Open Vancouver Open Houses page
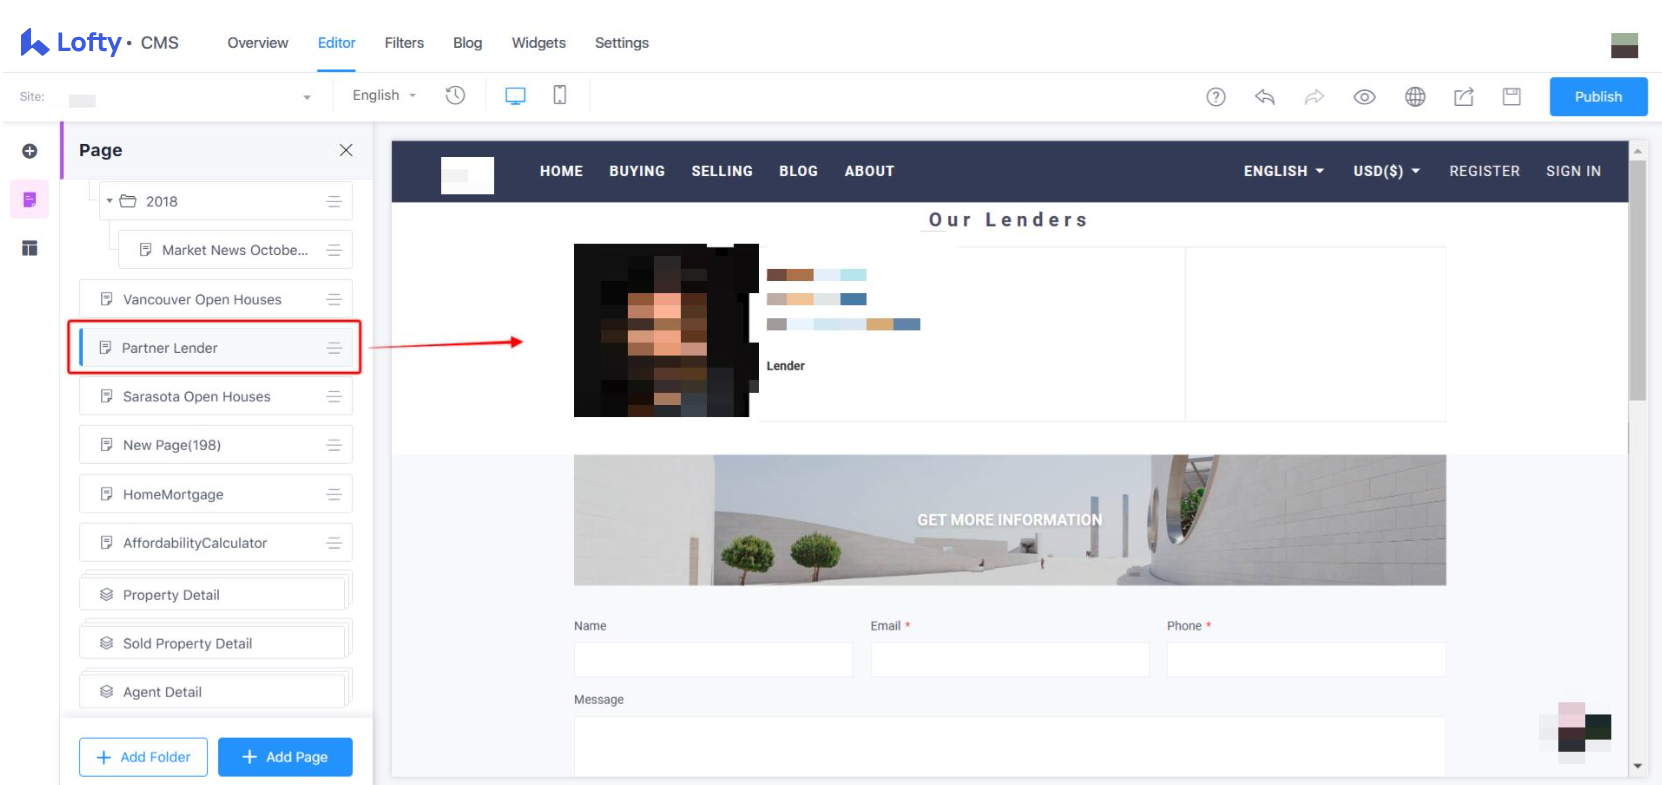The height and width of the screenshot is (785, 1662). [216, 299]
